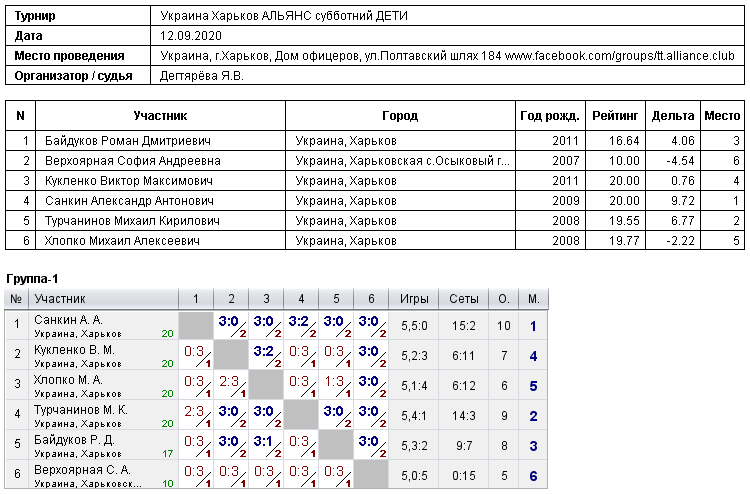750x494 pixels.
Task: Click delta value 6.77
Action: click(x=683, y=221)
